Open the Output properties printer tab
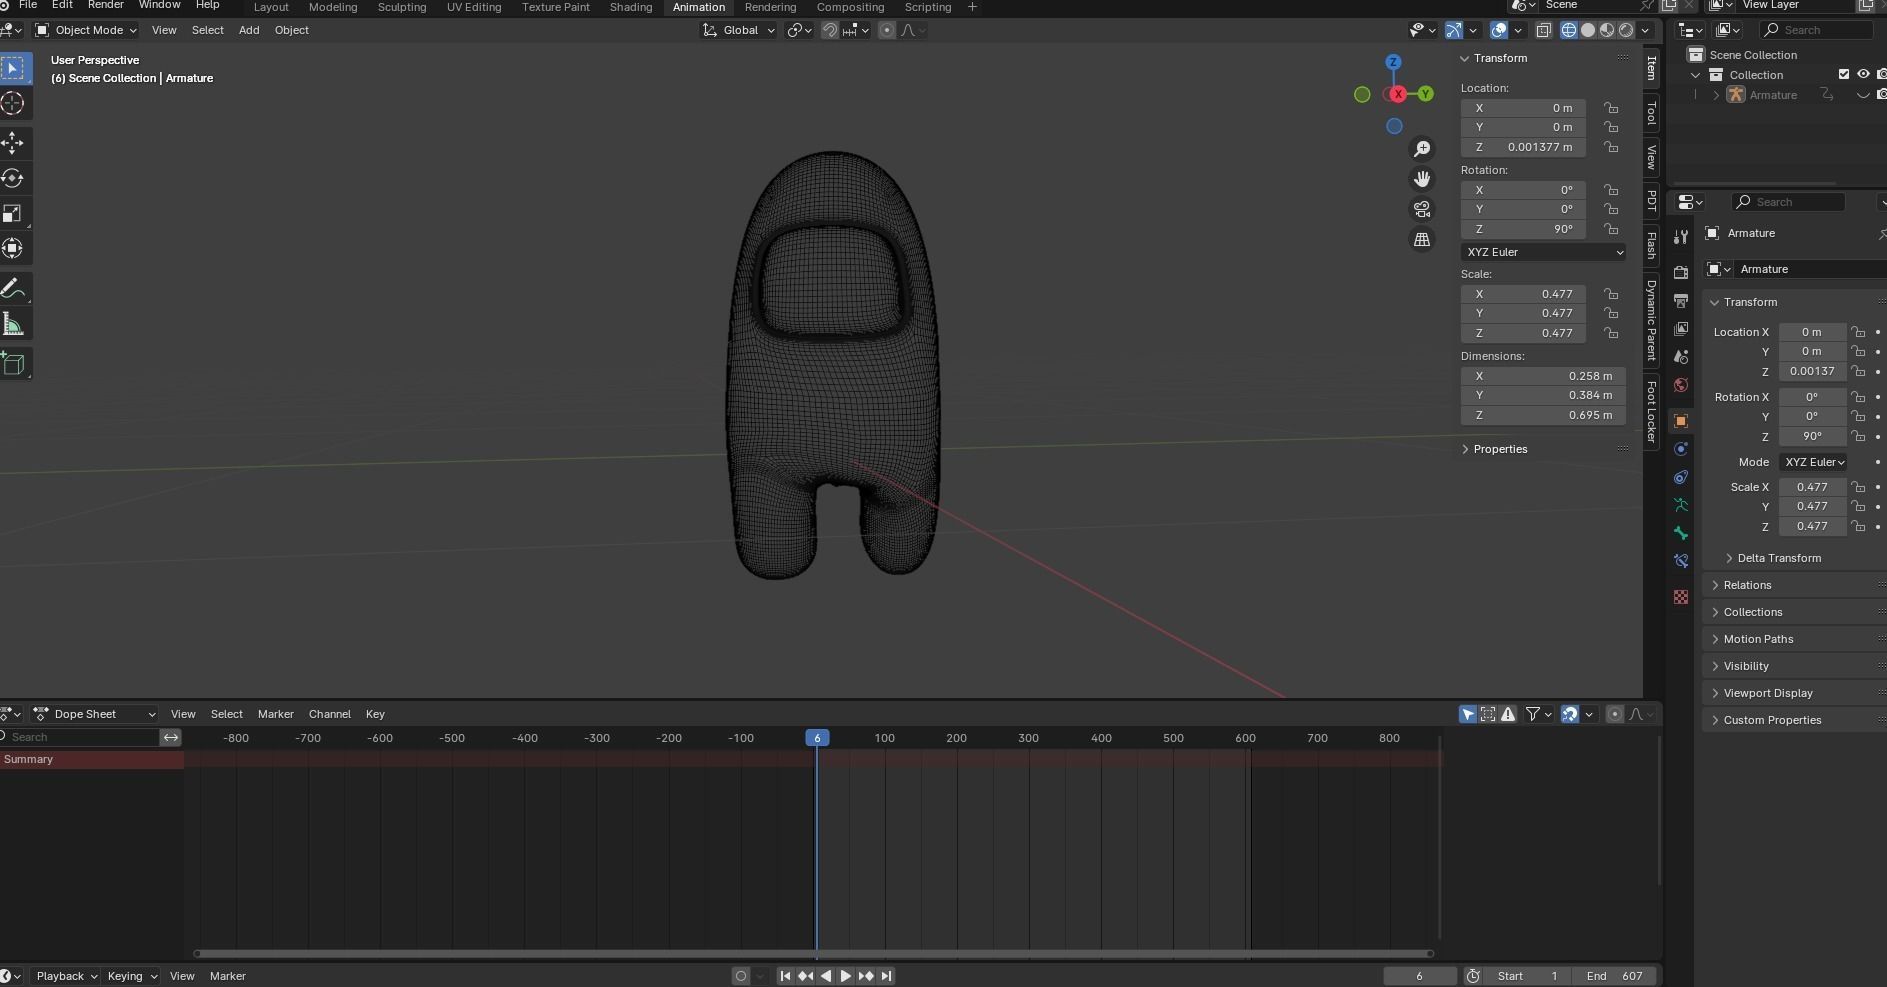The image size is (1887, 987). (1681, 300)
